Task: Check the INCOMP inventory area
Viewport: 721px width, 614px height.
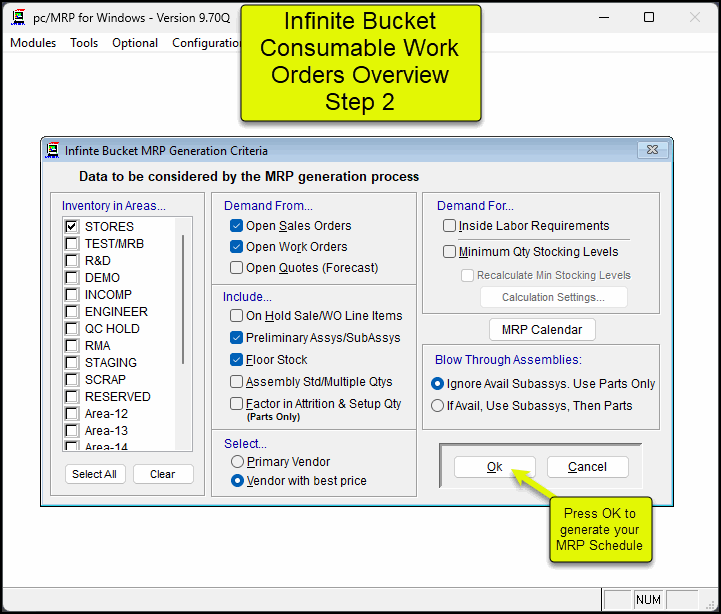Action: tap(72, 294)
